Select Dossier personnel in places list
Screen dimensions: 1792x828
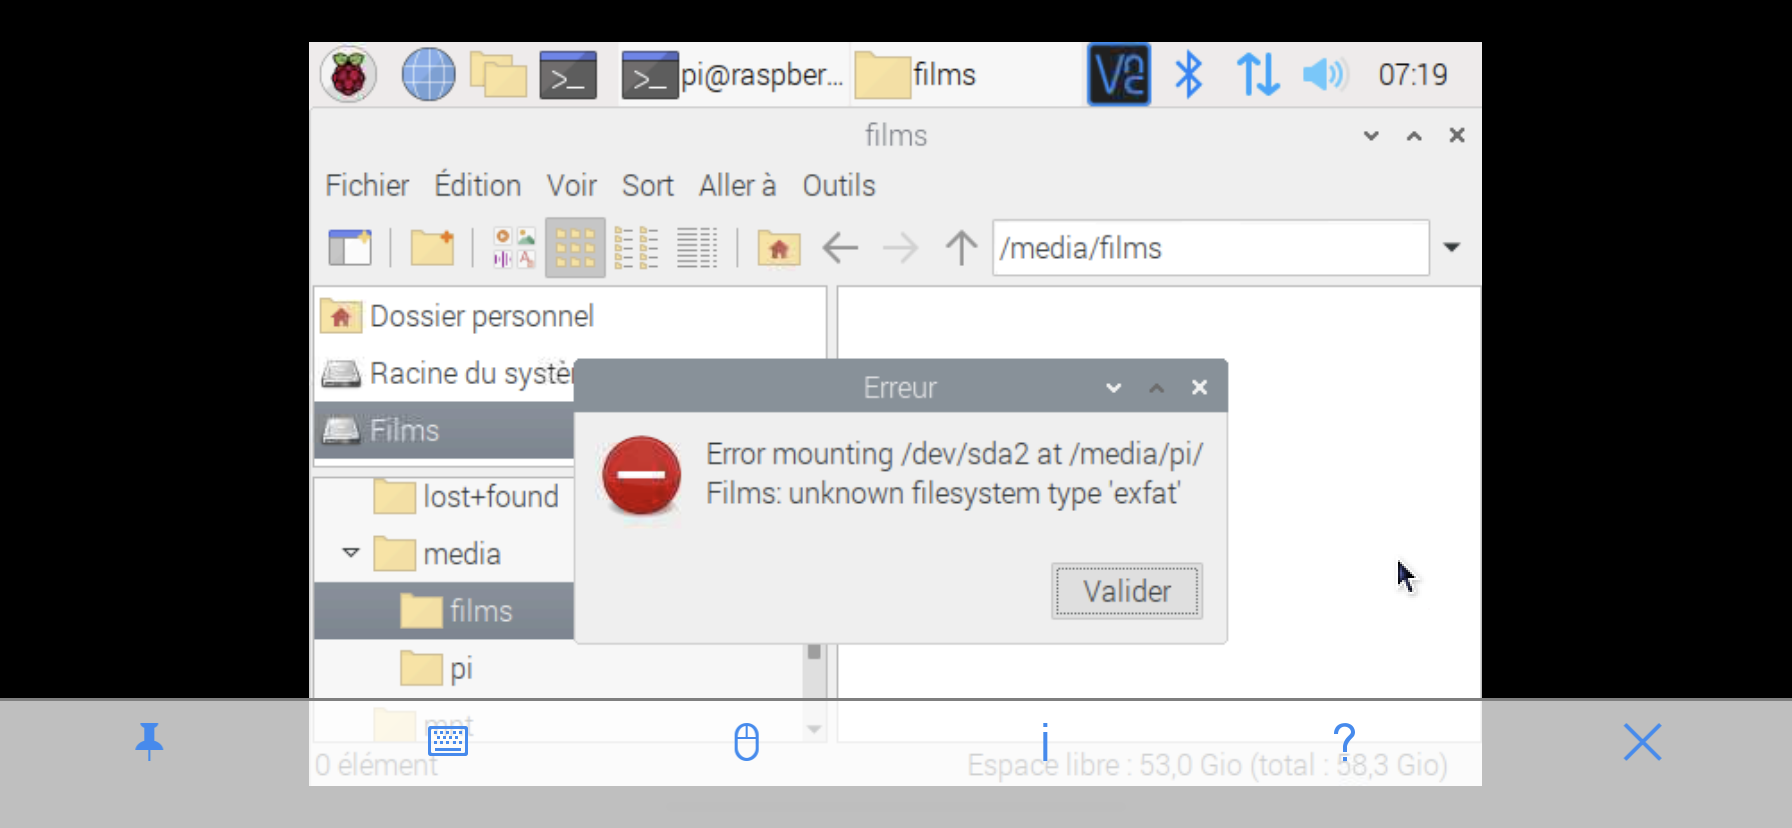point(481,317)
